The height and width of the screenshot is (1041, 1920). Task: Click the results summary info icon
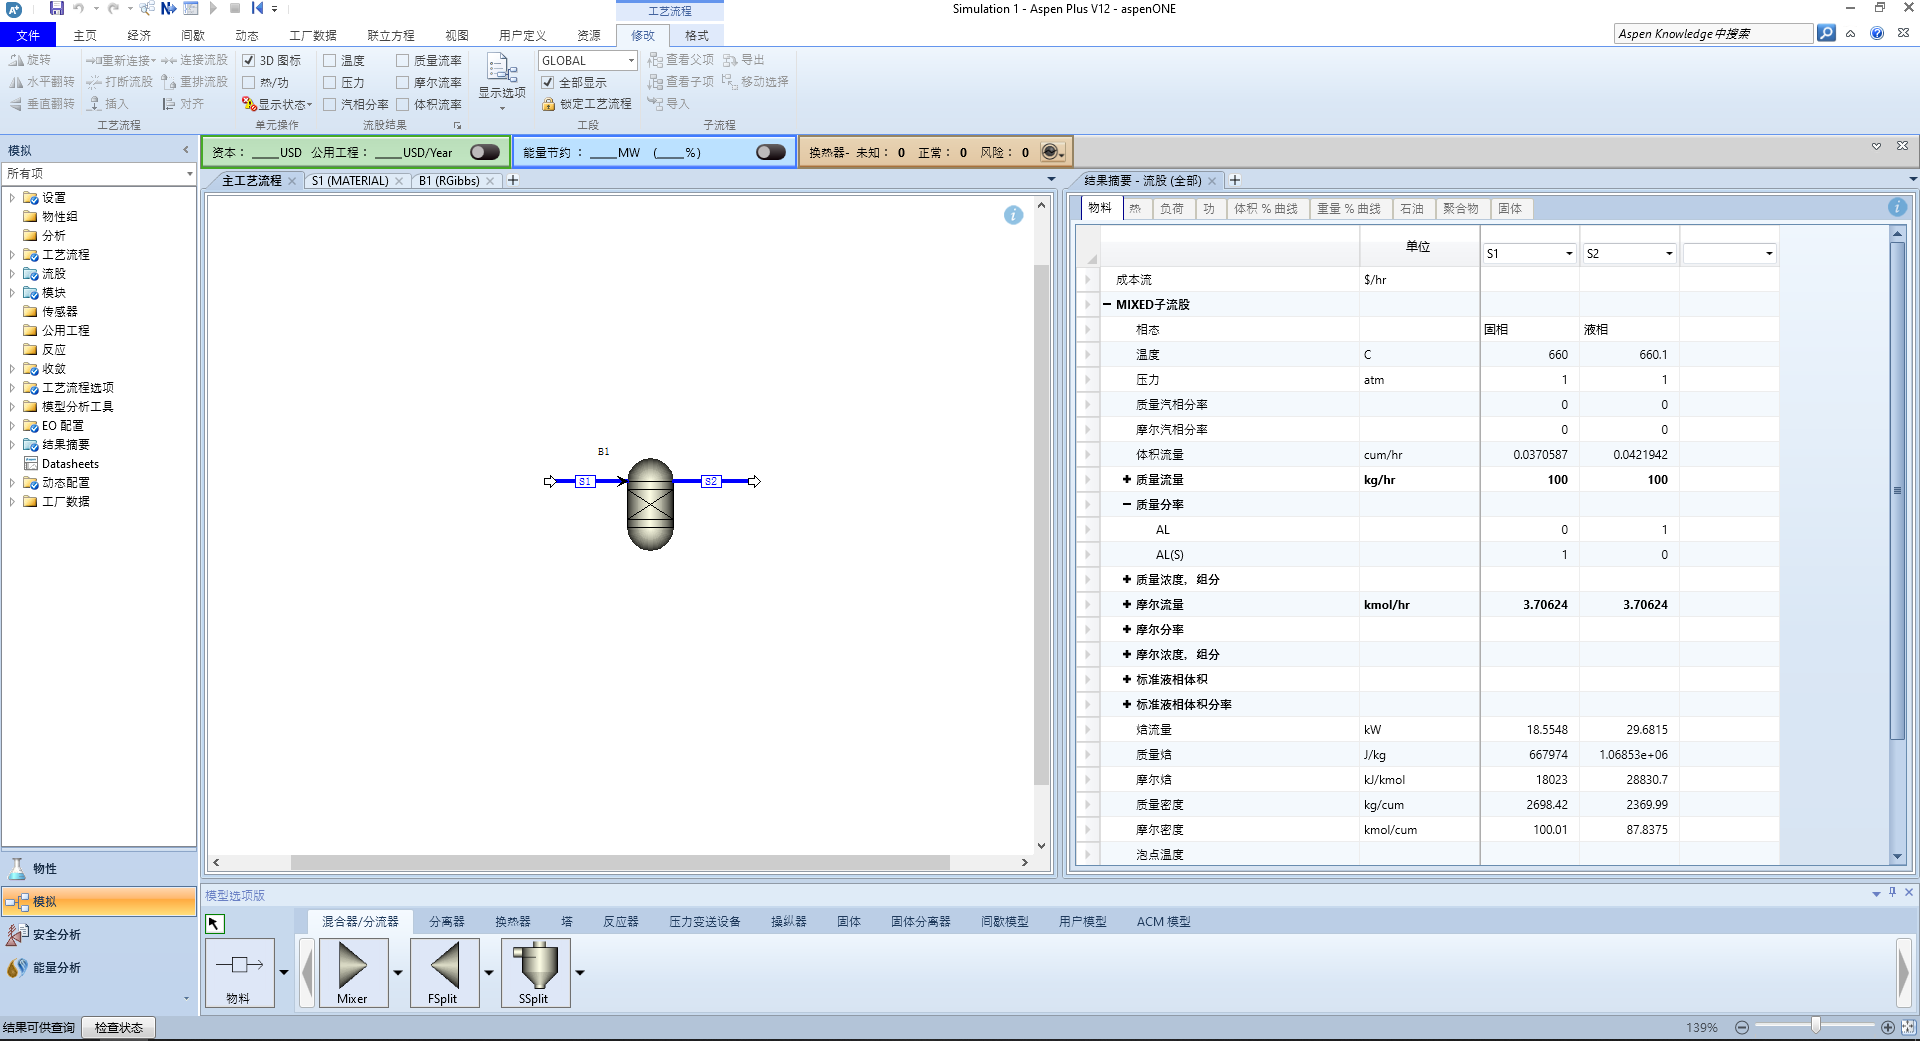pos(1897,207)
